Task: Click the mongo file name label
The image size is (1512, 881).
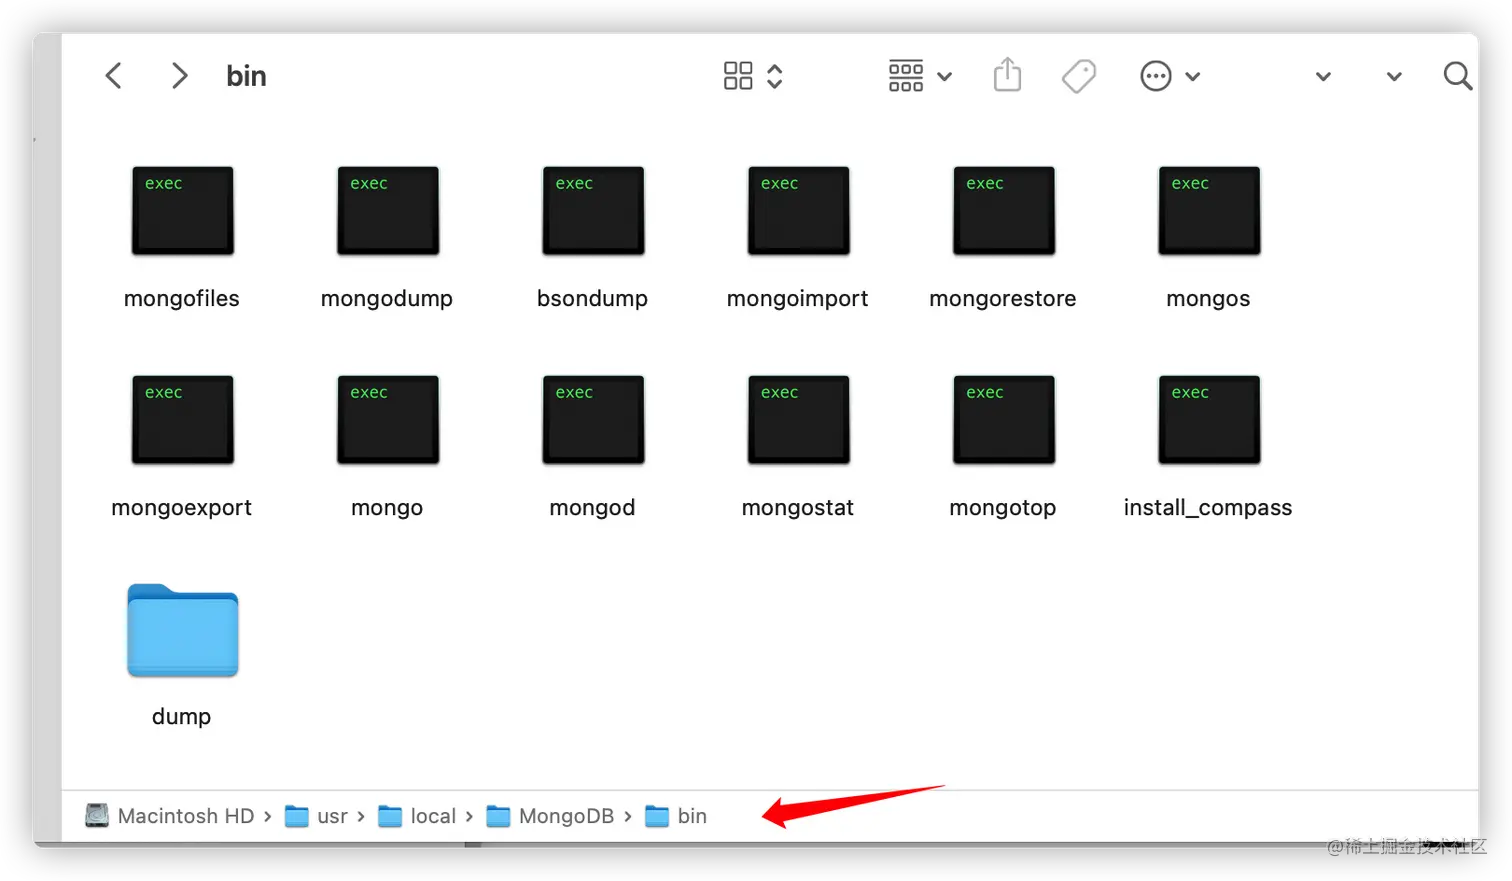Action: click(387, 508)
